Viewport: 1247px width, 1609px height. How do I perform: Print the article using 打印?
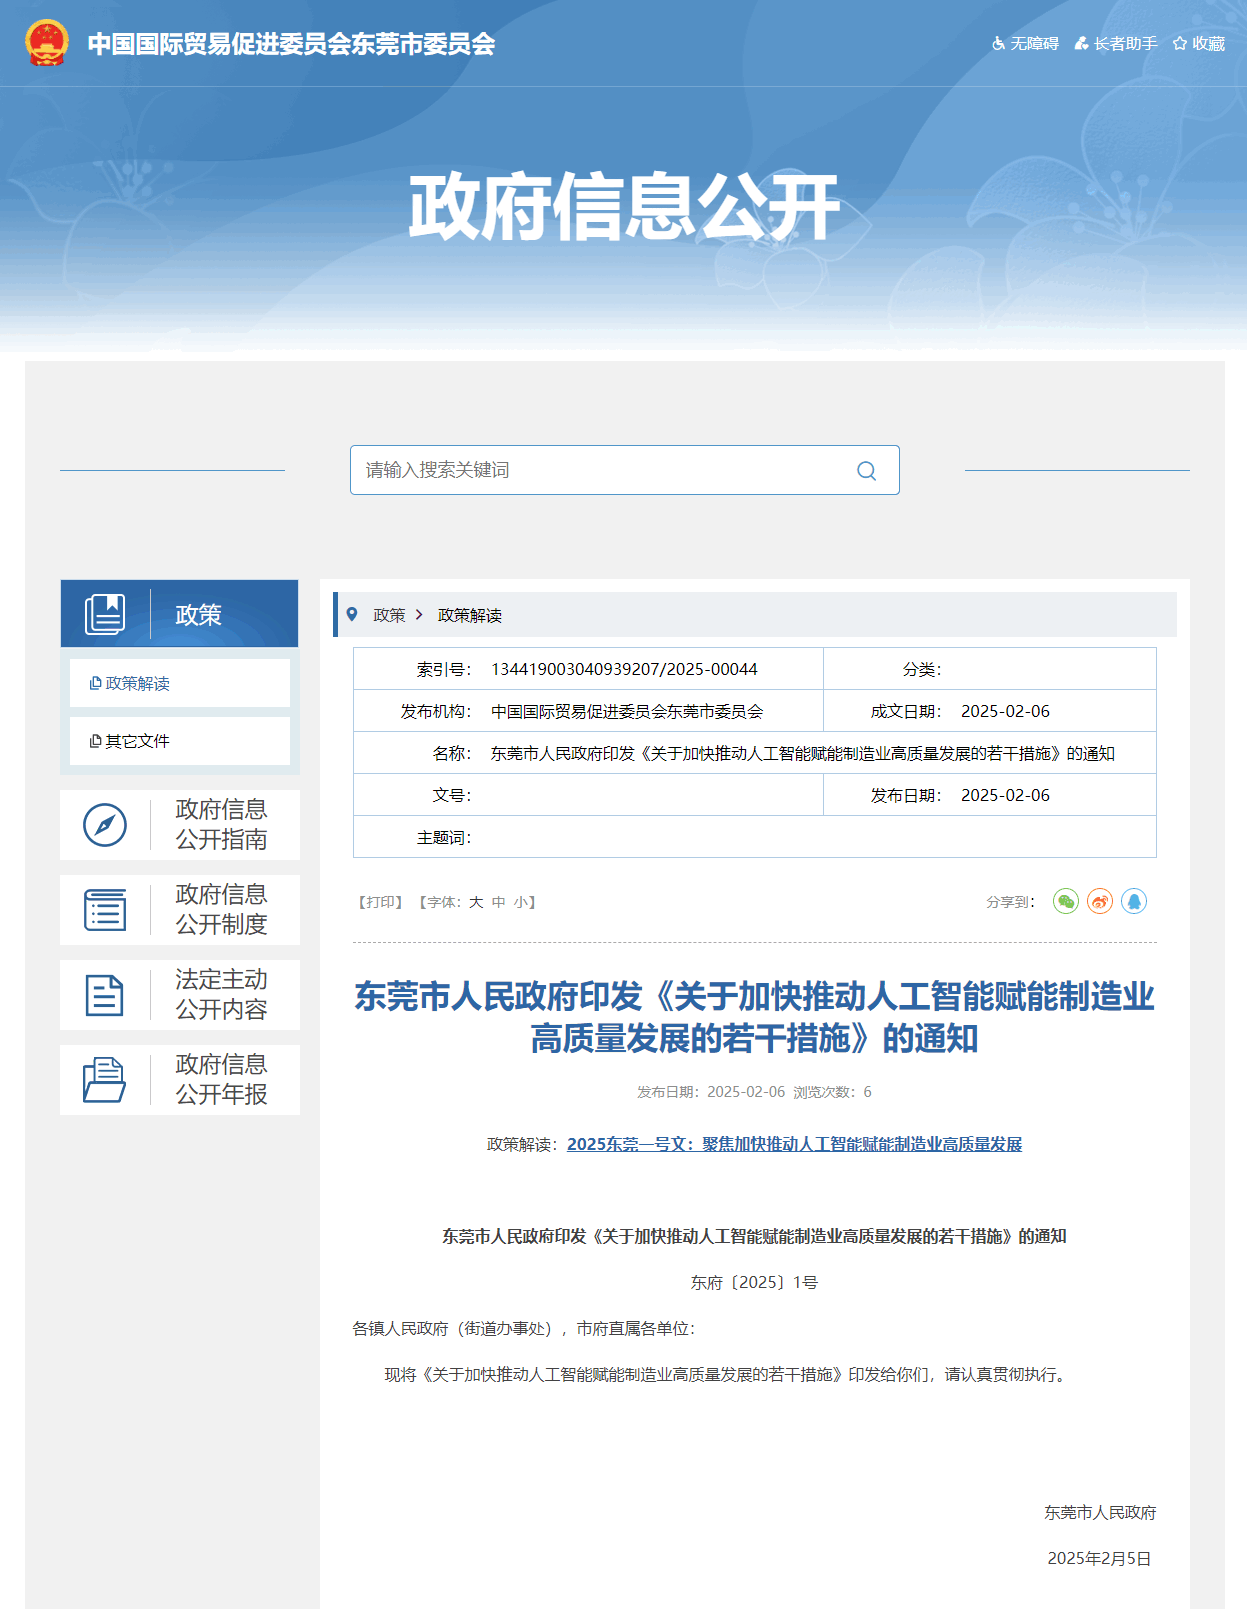pyautogui.click(x=380, y=902)
